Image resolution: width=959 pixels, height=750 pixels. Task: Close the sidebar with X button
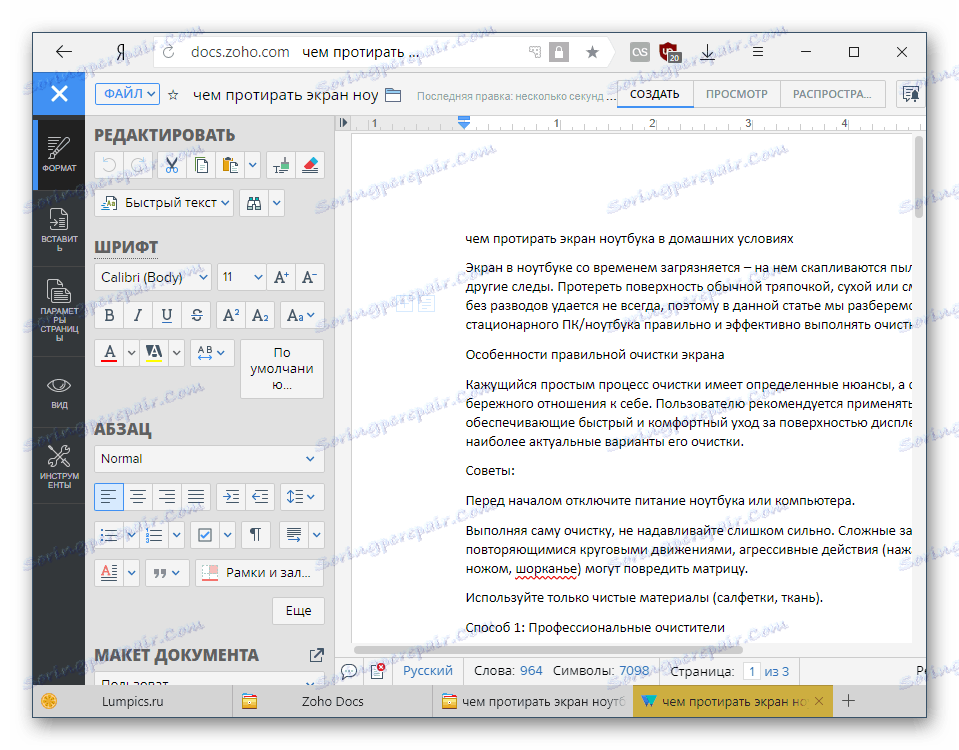click(x=59, y=94)
